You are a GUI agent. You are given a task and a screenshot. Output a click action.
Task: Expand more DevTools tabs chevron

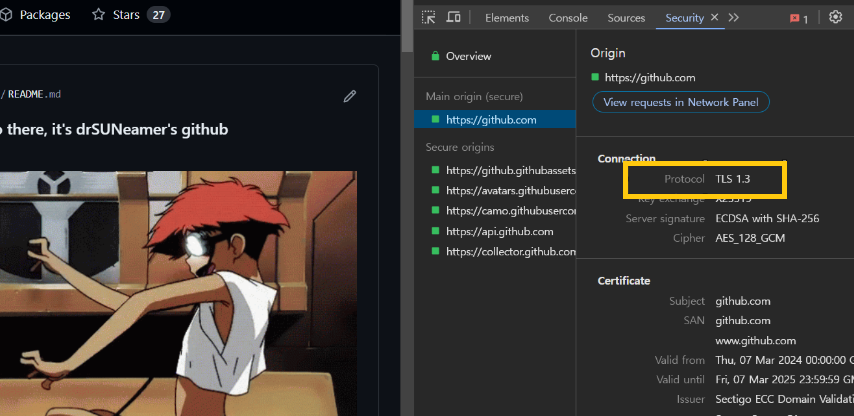(734, 17)
